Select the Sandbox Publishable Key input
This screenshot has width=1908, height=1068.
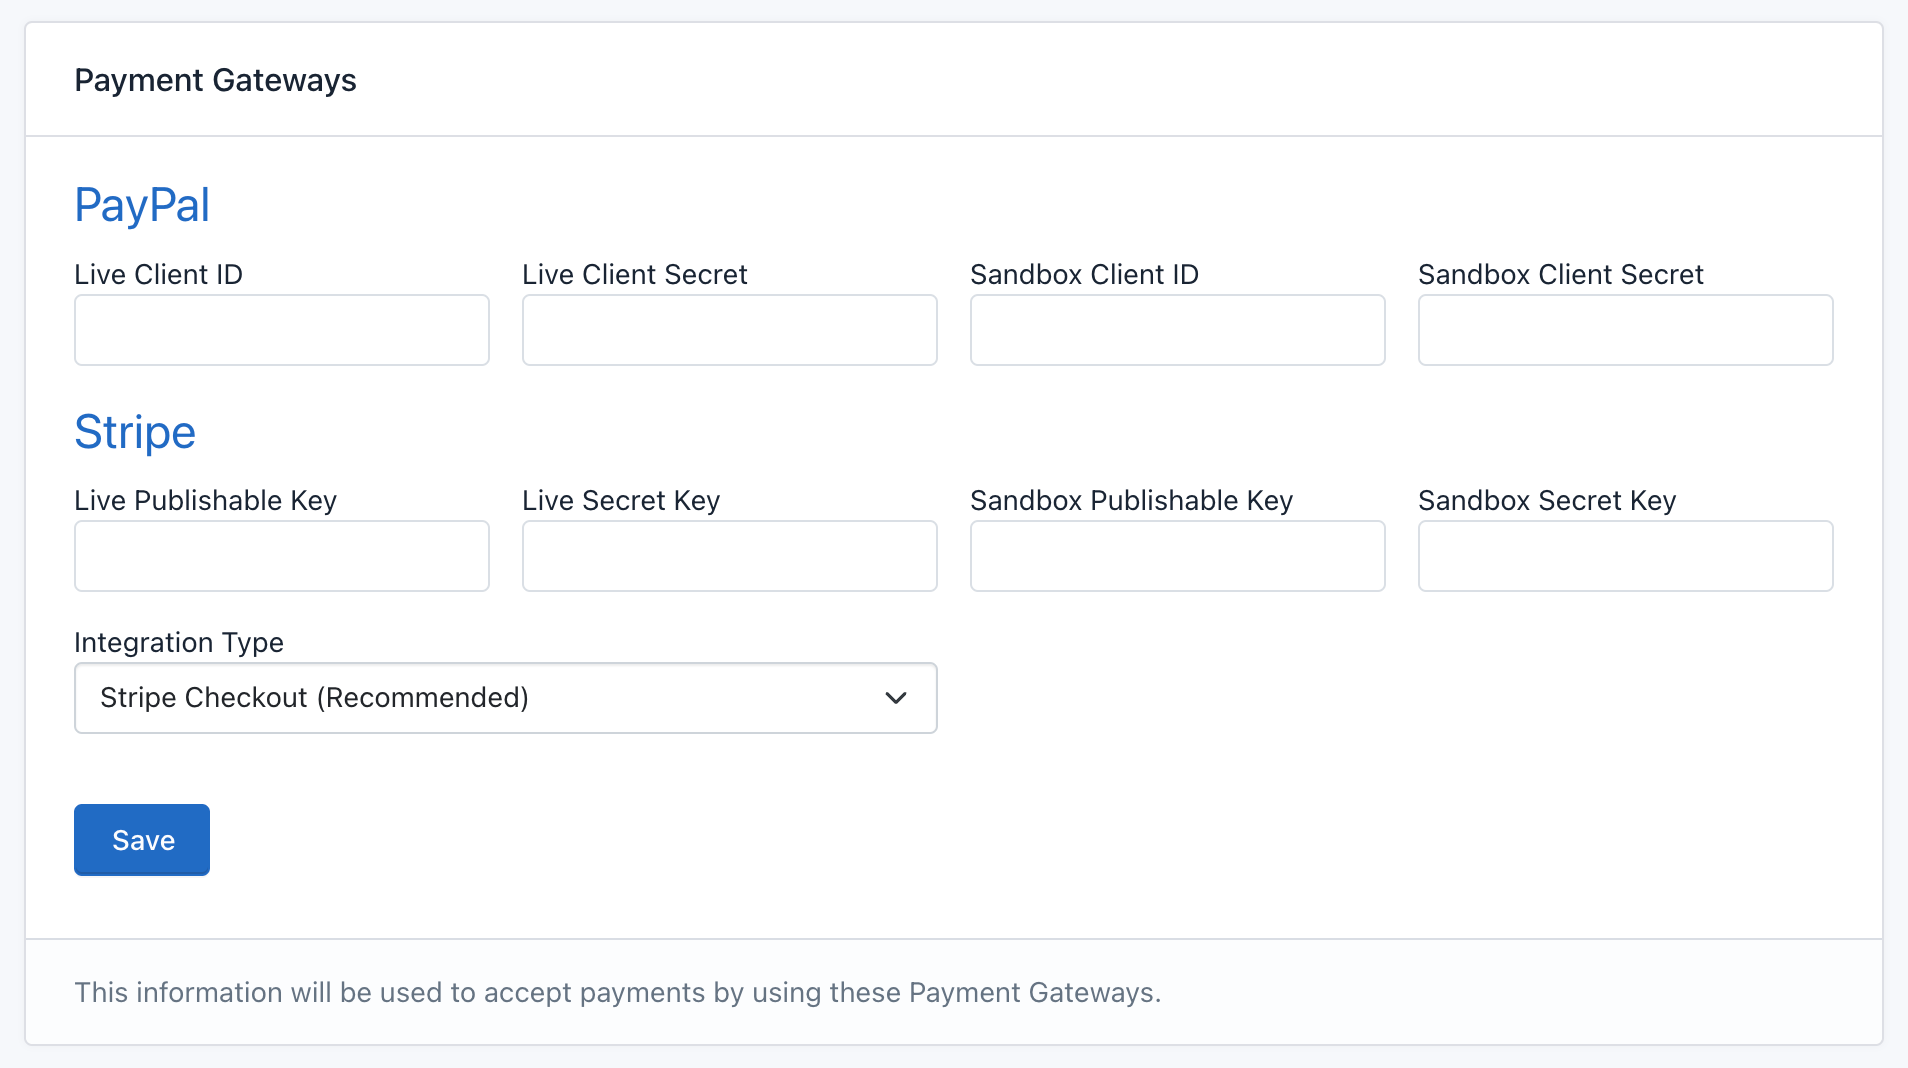1177,556
